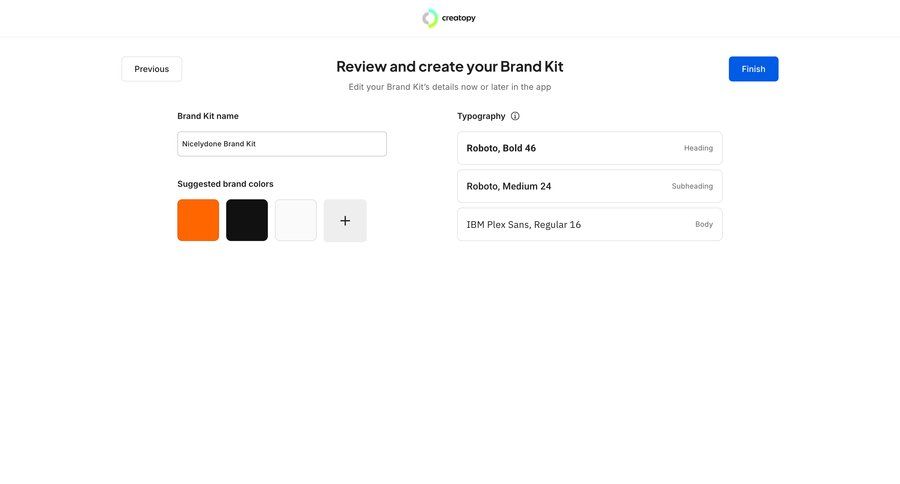Pick the white brand color swatch
The image size is (900, 484).
[296, 221]
